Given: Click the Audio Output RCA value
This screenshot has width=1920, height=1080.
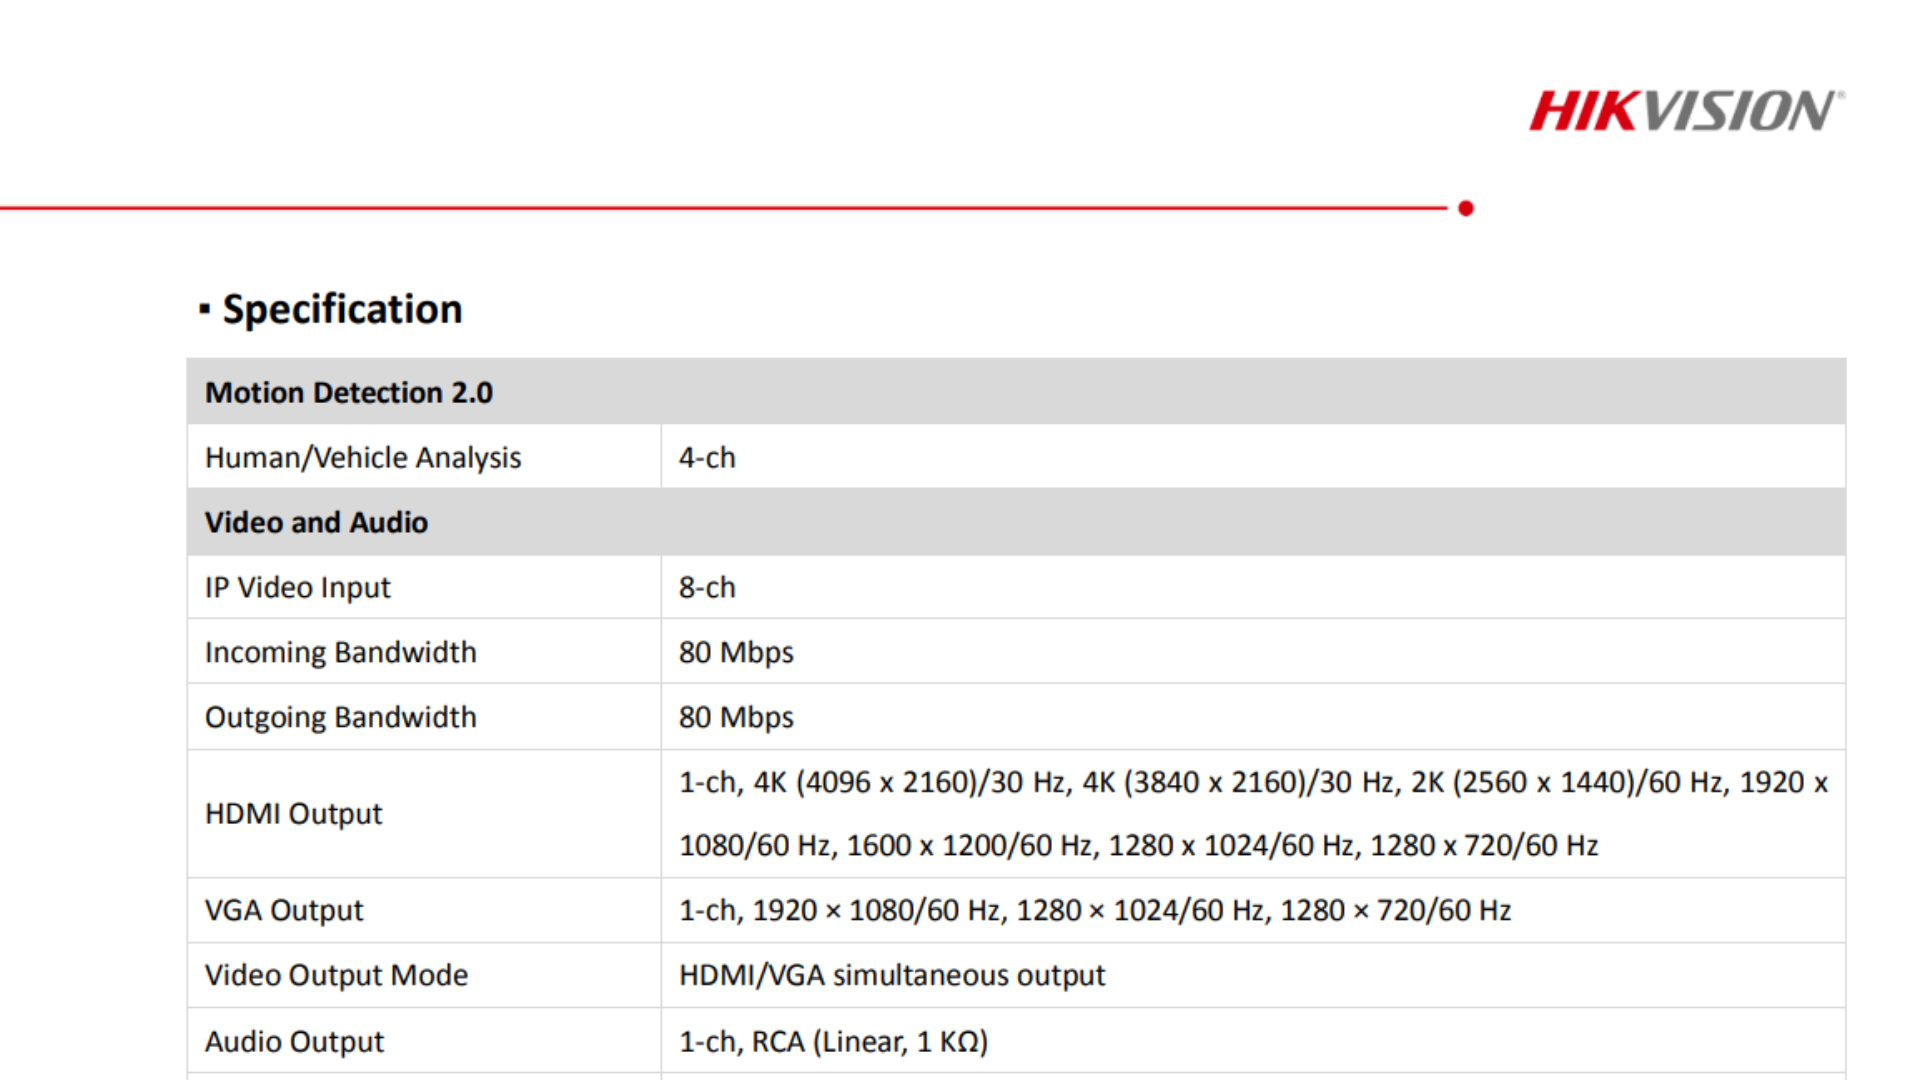Looking at the screenshot, I should tap(833, 1040).
